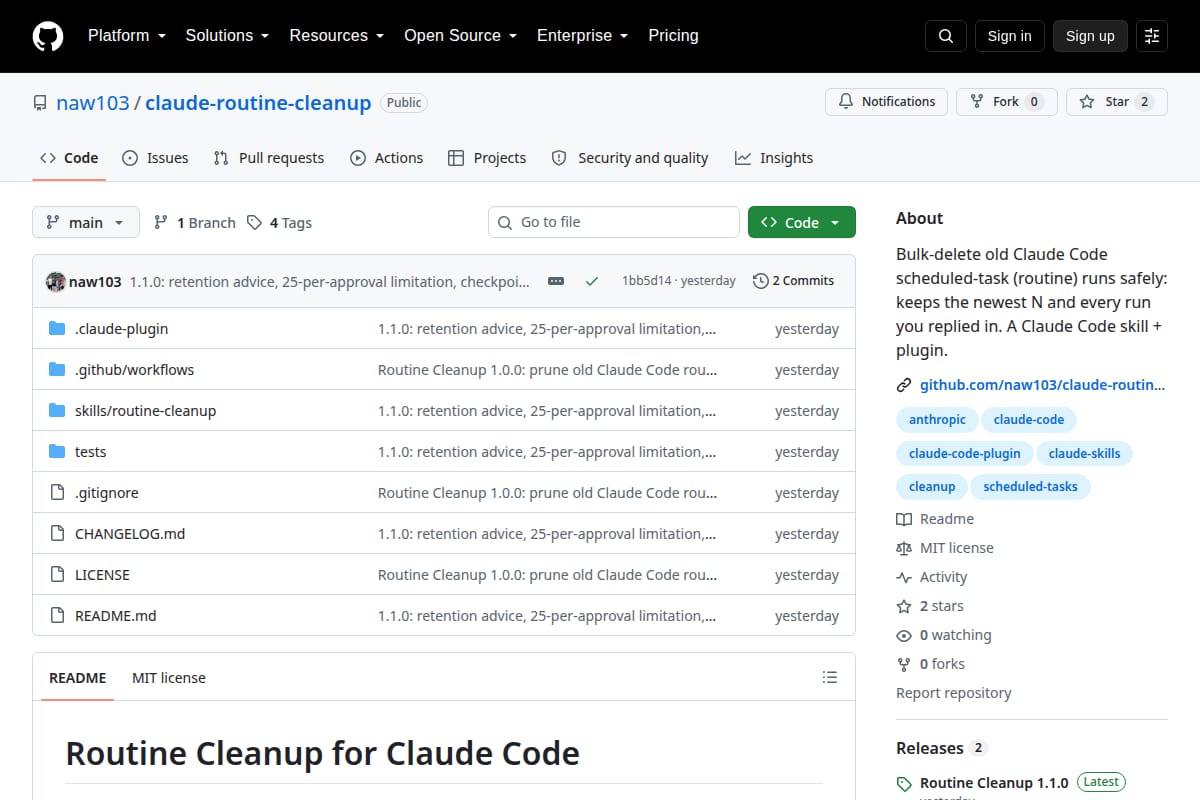Open the CHANGELOG.md file
The height and width of the screenshot is (800, 1200).
pyautogui.click(x=130, y=534)
